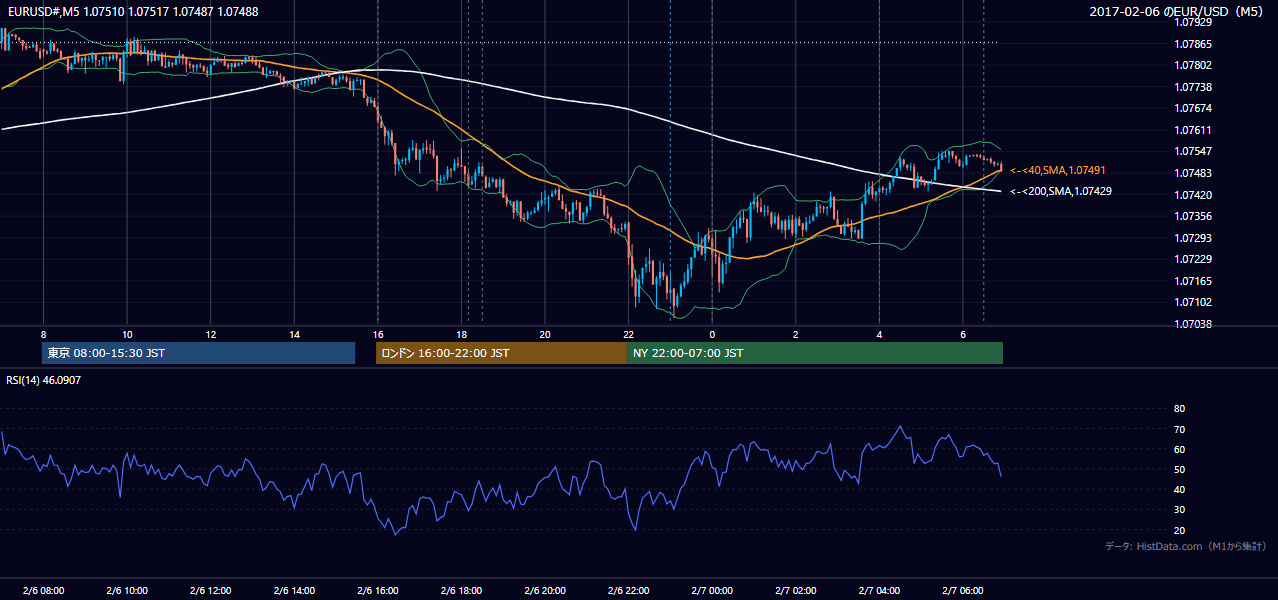Click RSI axis level 70
Screen dimensions: 1278x600
(1179, 430)
